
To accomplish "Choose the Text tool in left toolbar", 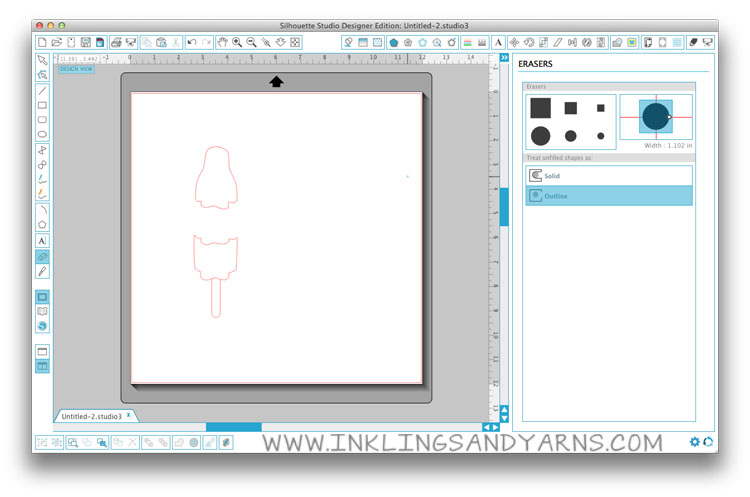I will pyautogui.click(x=42, y=241).
